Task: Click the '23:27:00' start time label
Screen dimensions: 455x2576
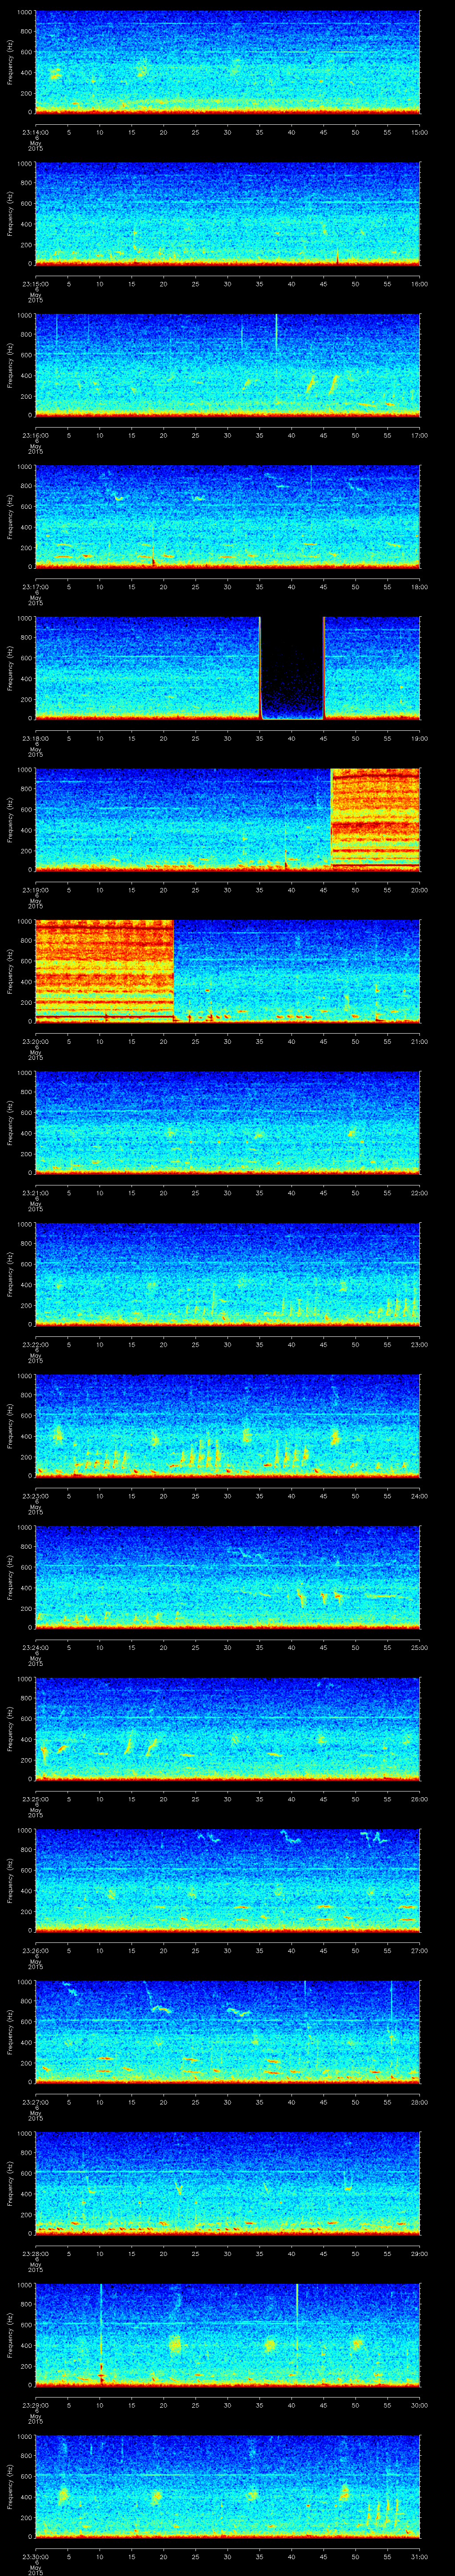Action: pyautogui.click(x=35, y=2102)
